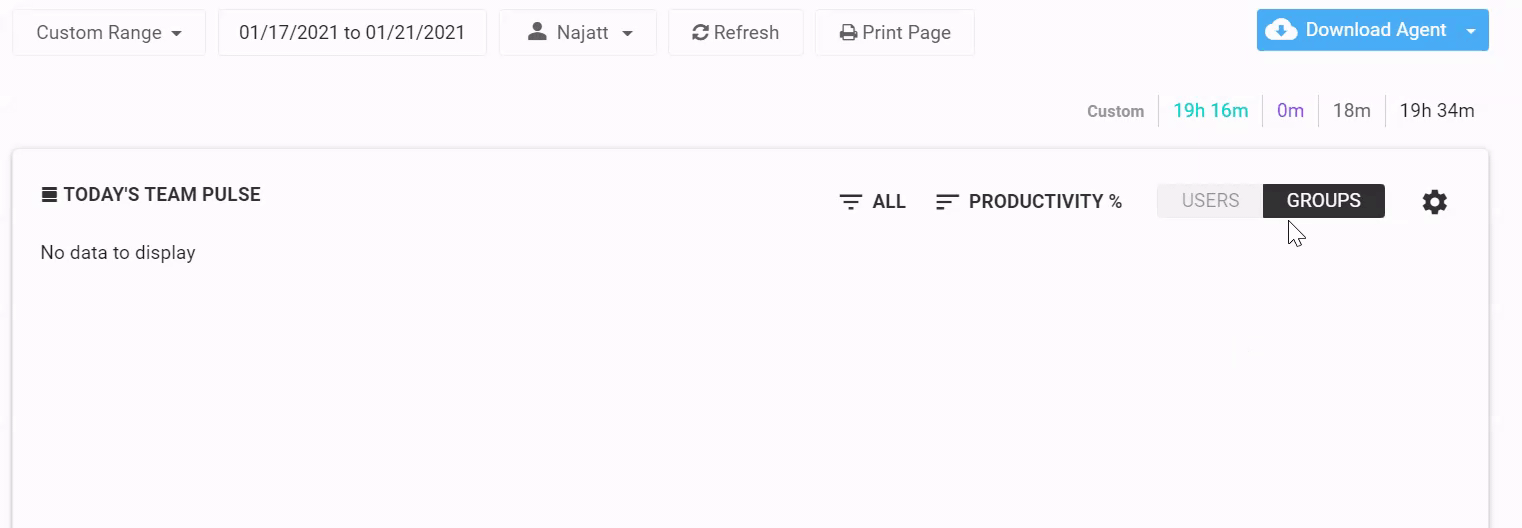Open the Najatt user dropdown

578,33
